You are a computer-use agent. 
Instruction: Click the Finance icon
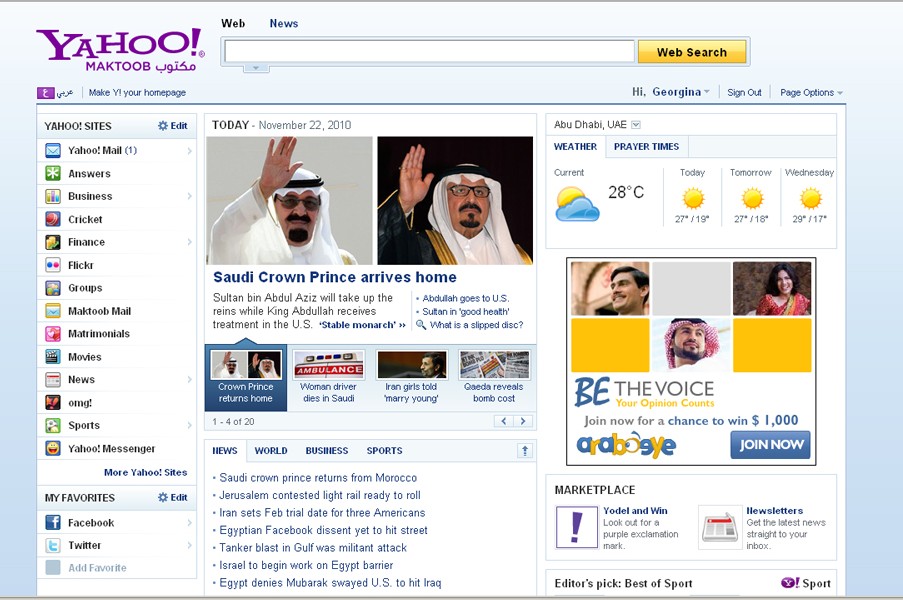[x=53, y=242]
